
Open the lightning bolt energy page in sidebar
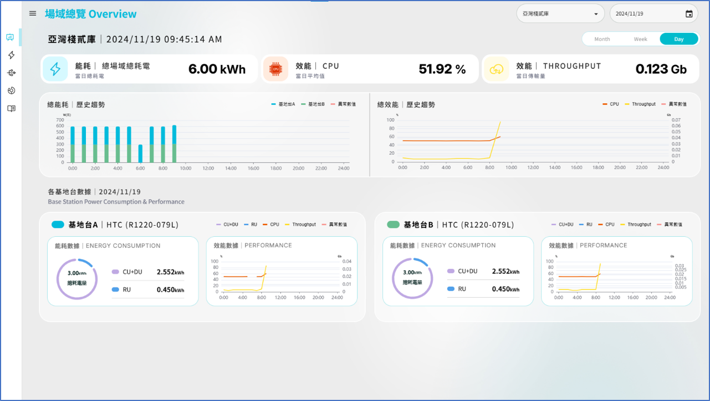pos(11,55)
